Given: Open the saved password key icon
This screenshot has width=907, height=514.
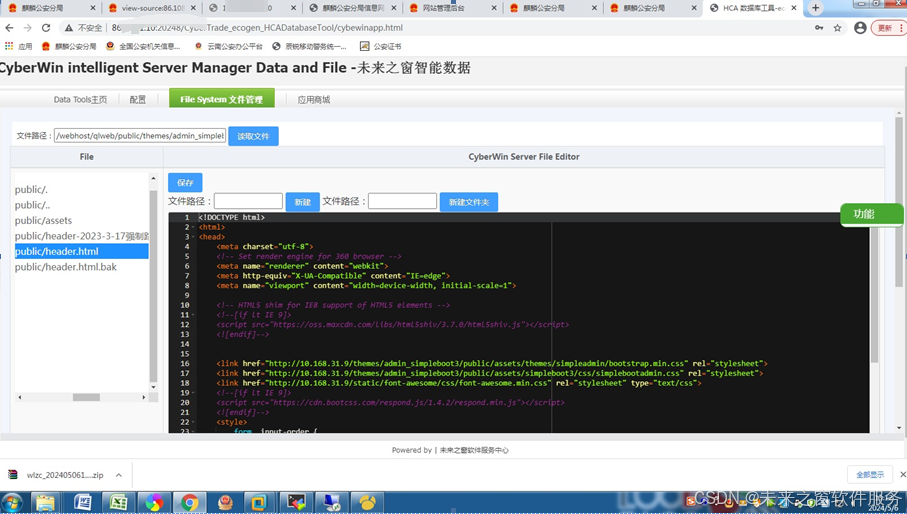Looking at the screenshot, I should (x=819, y=28).
